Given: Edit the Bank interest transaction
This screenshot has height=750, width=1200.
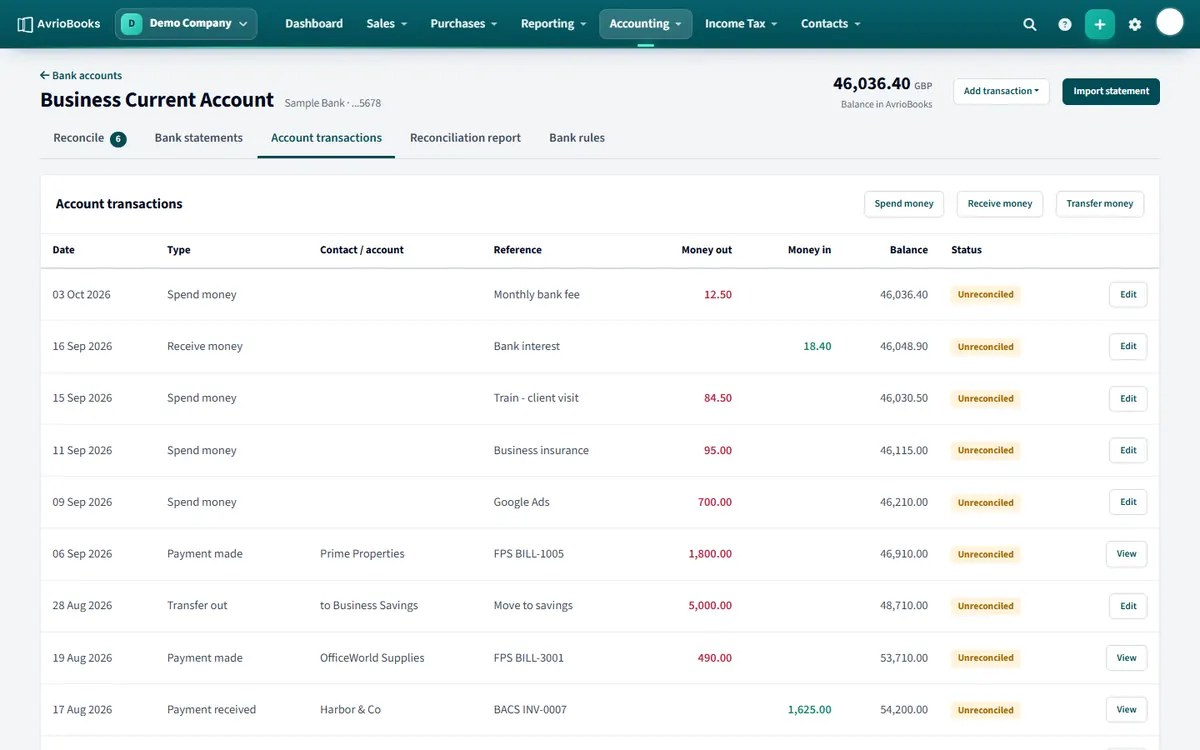Looking at the screenshot, I should coord(1128,347).
